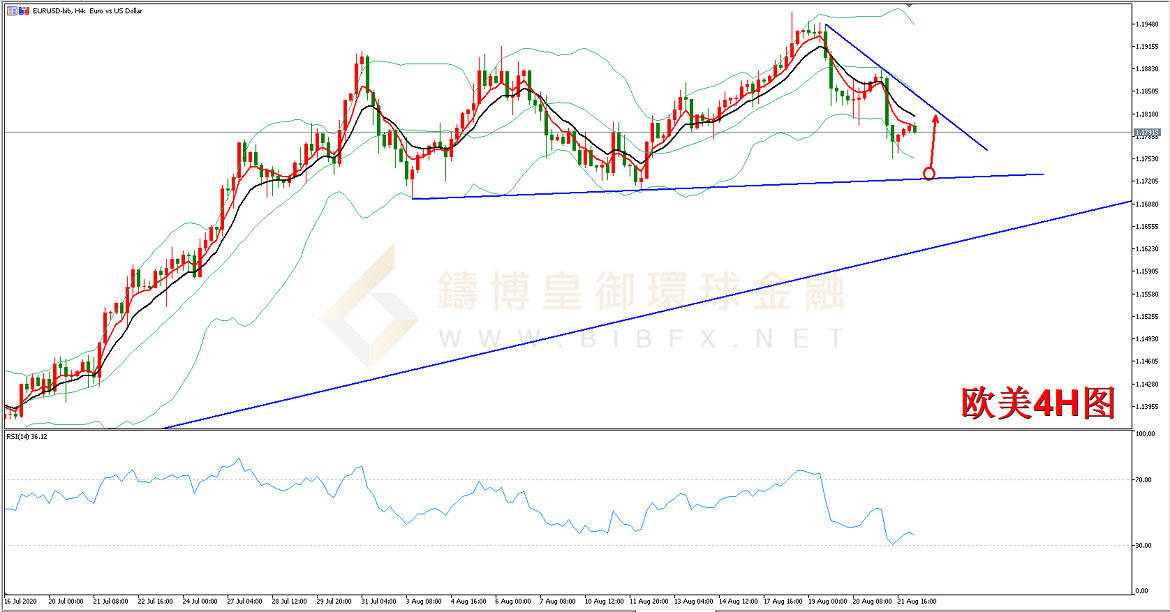Select the red upward arrow annotation

coord(934,142)
